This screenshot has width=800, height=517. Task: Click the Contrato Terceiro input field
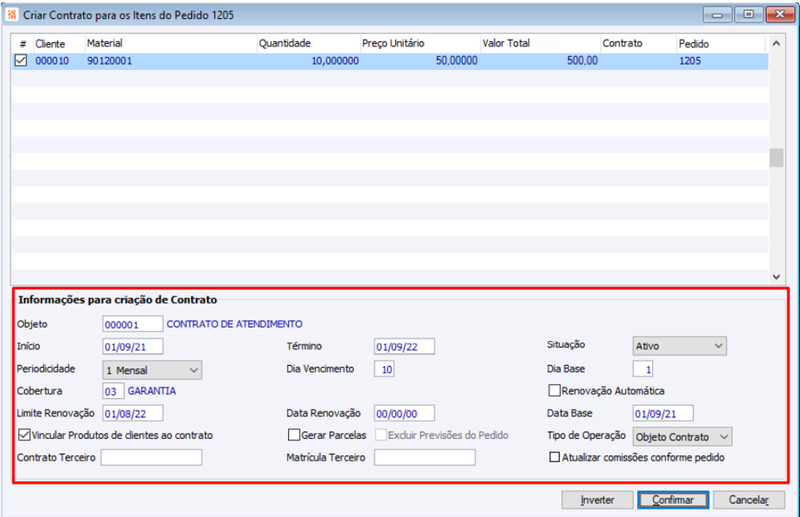click(x=151, y=457)
